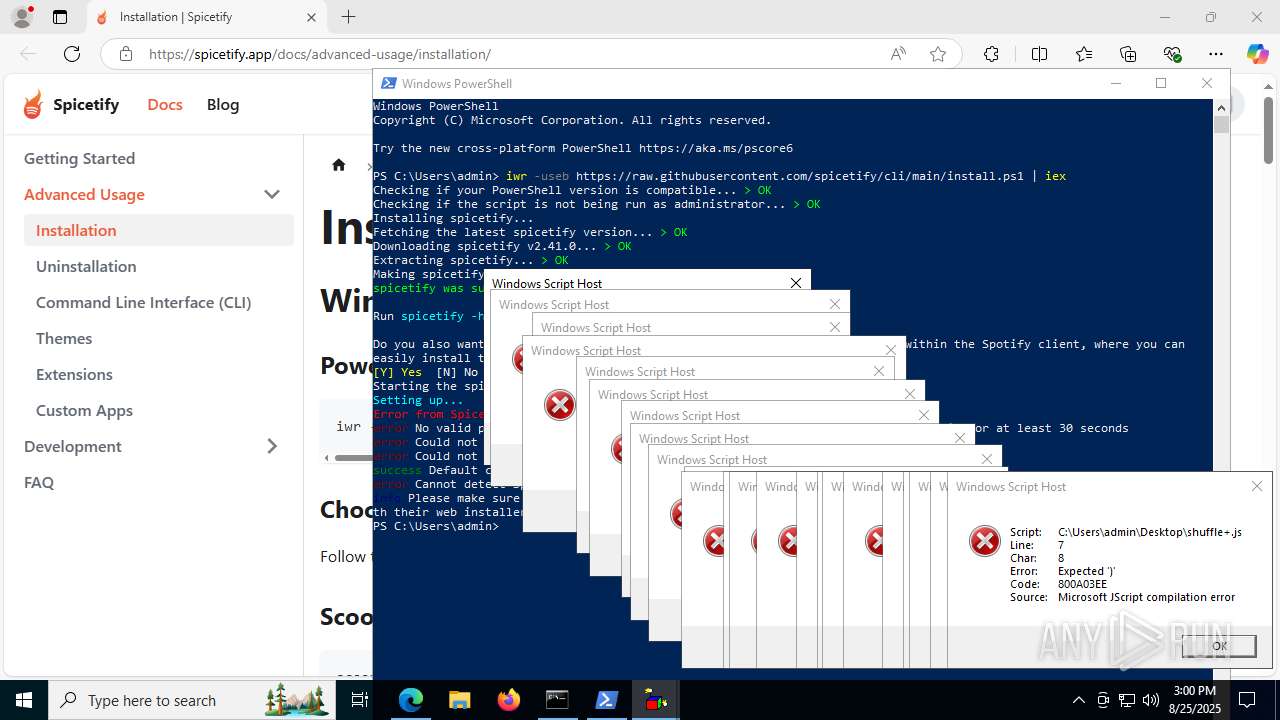Switch to Windows Script Host taskbar icon
The image size is (1280, 720).
pos(655,700)
